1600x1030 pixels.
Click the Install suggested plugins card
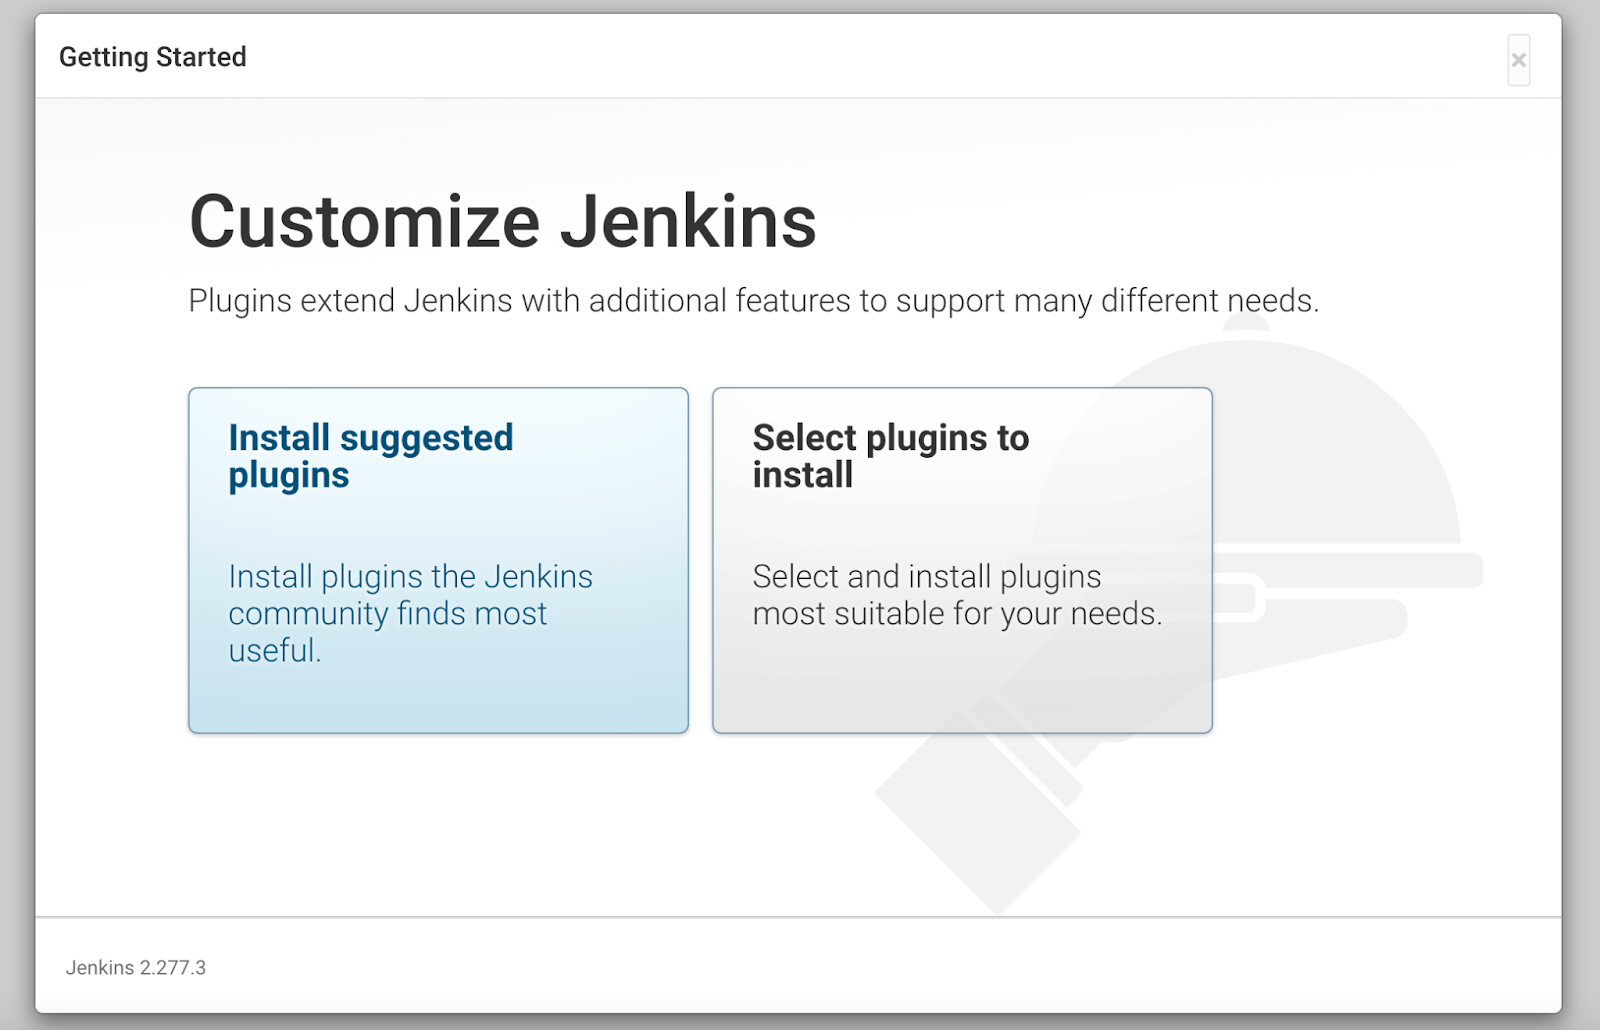tap(438, 560)
